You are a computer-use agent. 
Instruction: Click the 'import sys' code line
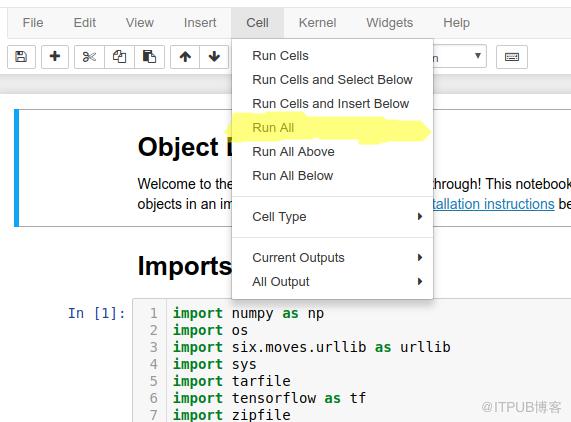click(x=215, y=364)
